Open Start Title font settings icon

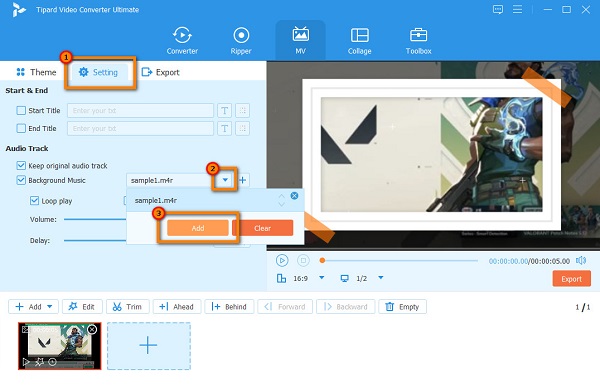[x=224, y=111]
